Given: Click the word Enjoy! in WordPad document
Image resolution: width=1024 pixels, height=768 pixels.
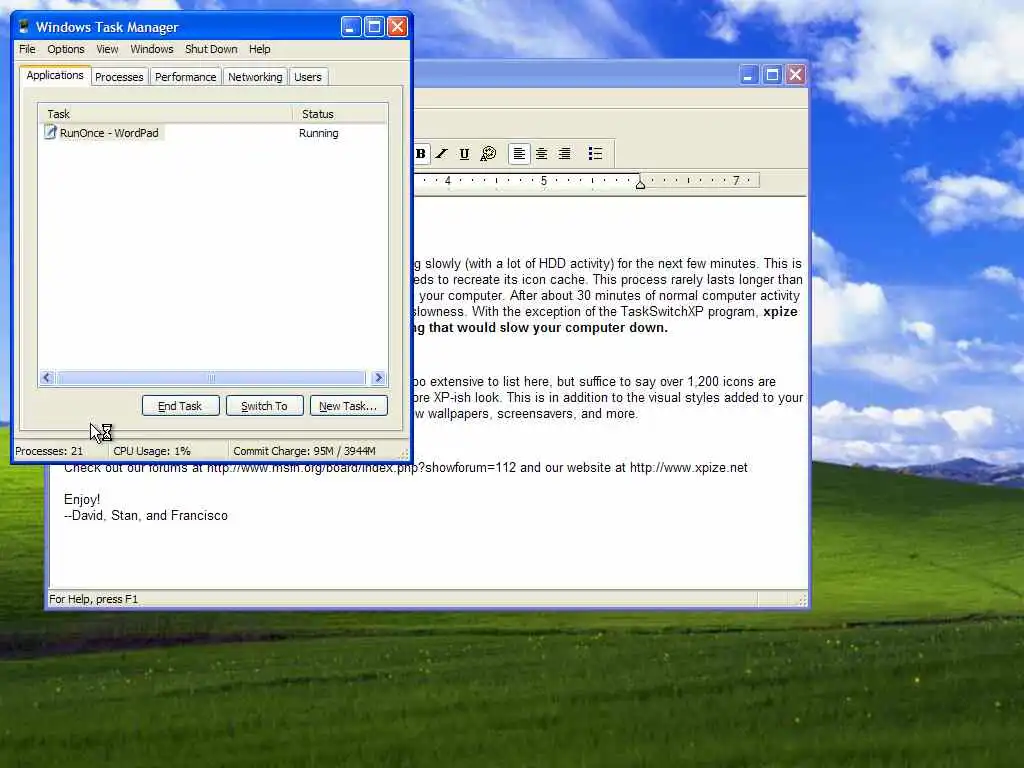Looking at the screenshot, I should point(82,500).
